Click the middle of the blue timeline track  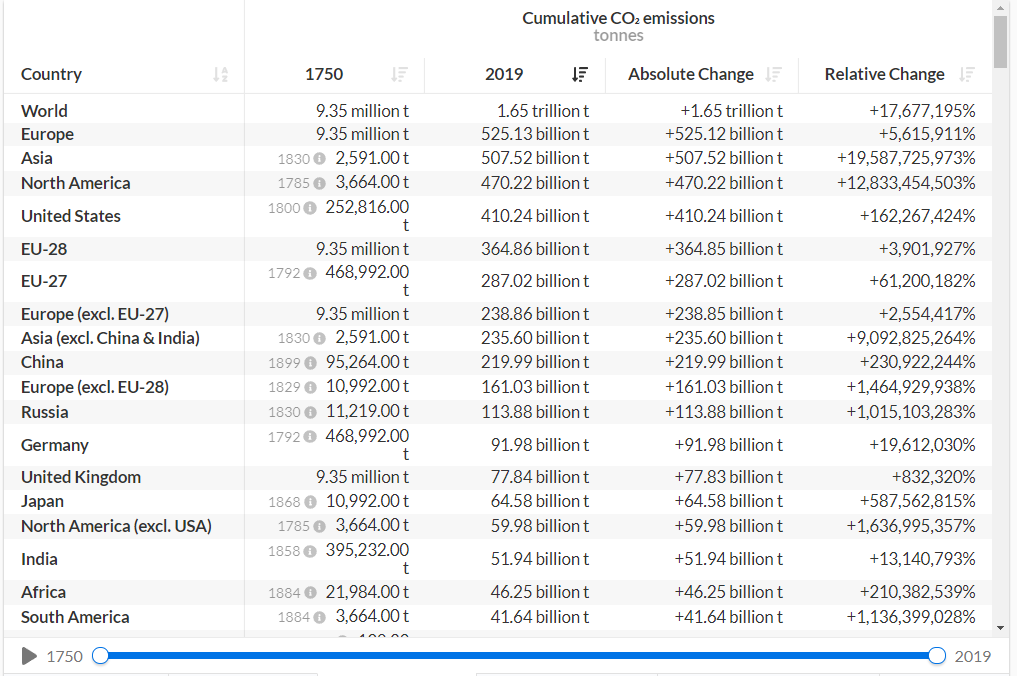point(518,656)
